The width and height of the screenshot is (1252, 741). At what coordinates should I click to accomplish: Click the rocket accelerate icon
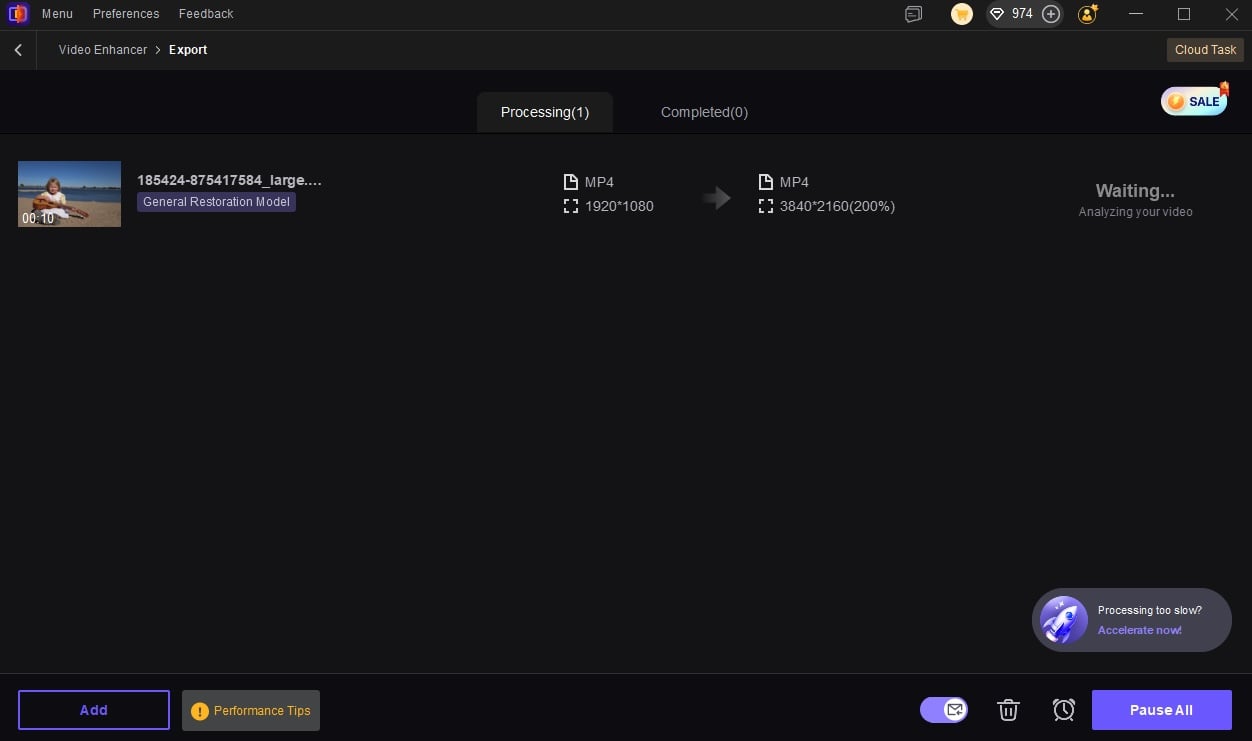(x=1063, y=620)
